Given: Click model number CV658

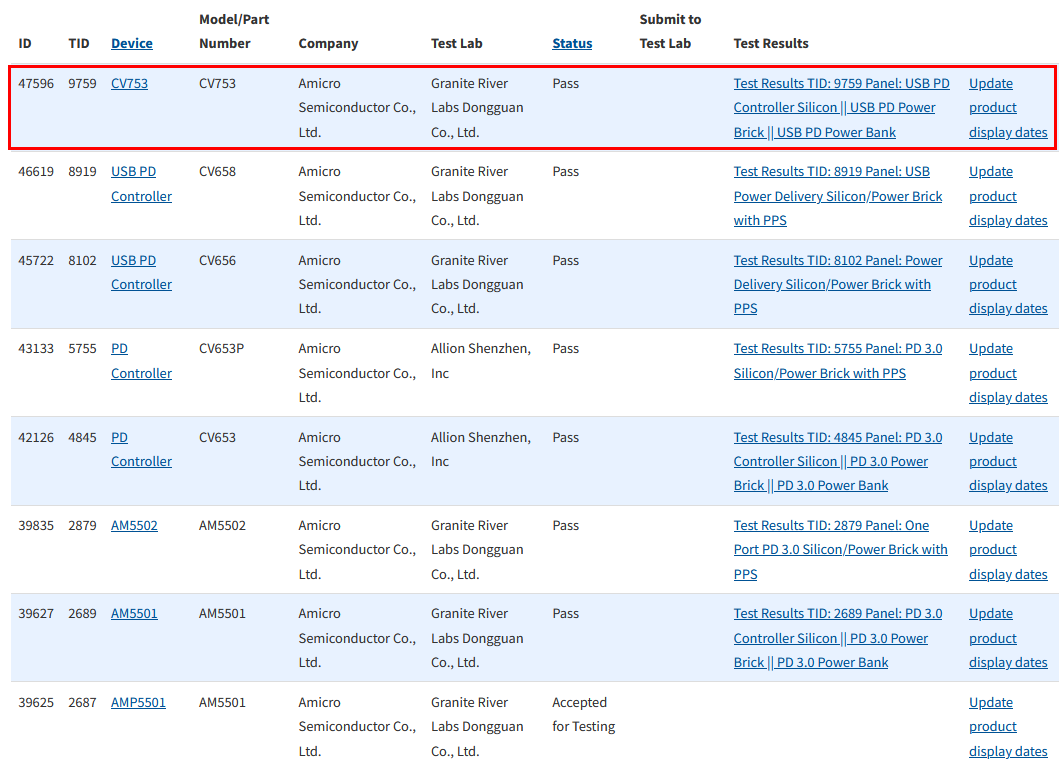Looking at the screenshot, I should pyautogui.click(x=217, y=172).
